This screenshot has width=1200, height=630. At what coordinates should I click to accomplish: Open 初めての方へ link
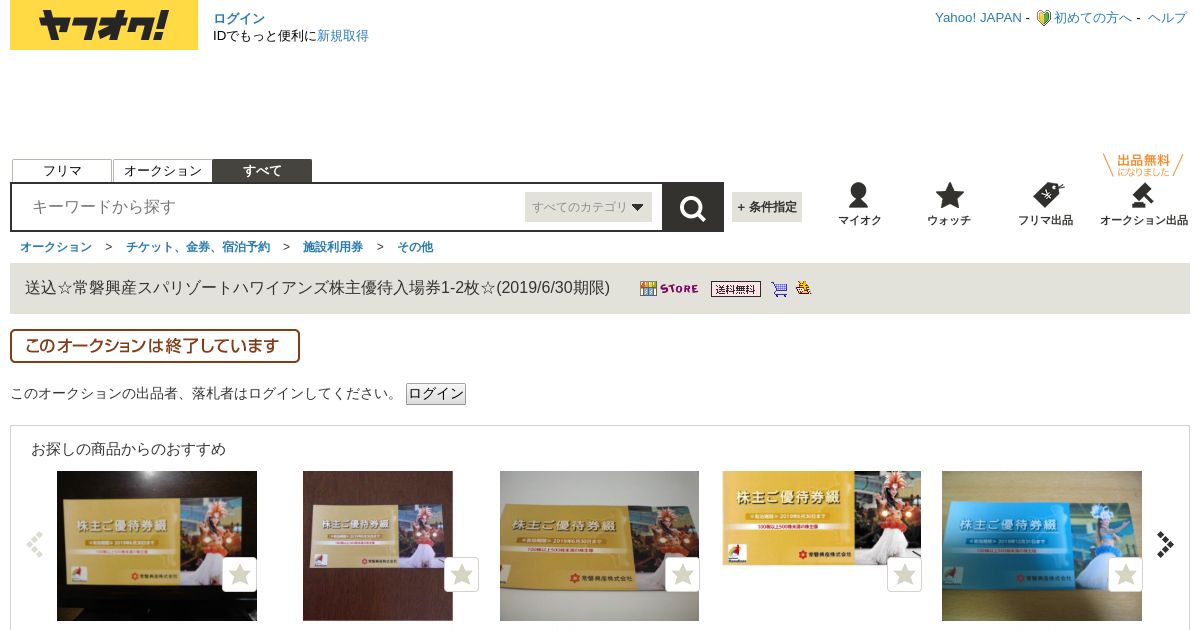tap(1093, 18)
